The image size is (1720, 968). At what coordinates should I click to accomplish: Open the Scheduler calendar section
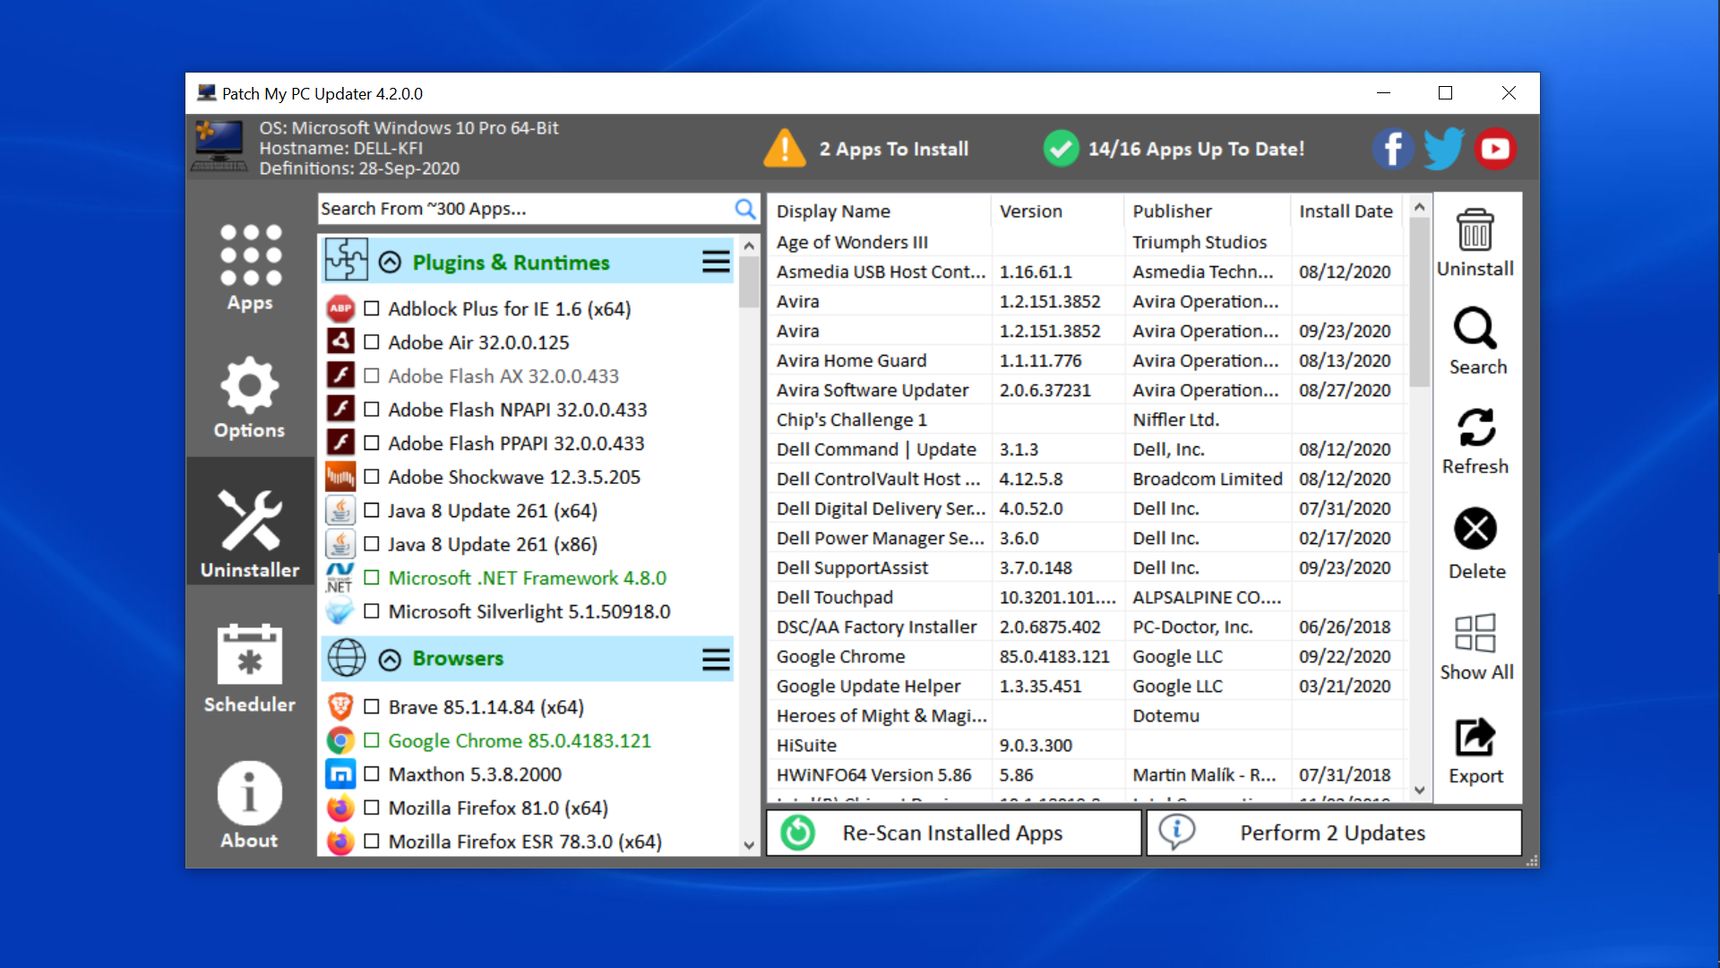click(x=249, y=668)
